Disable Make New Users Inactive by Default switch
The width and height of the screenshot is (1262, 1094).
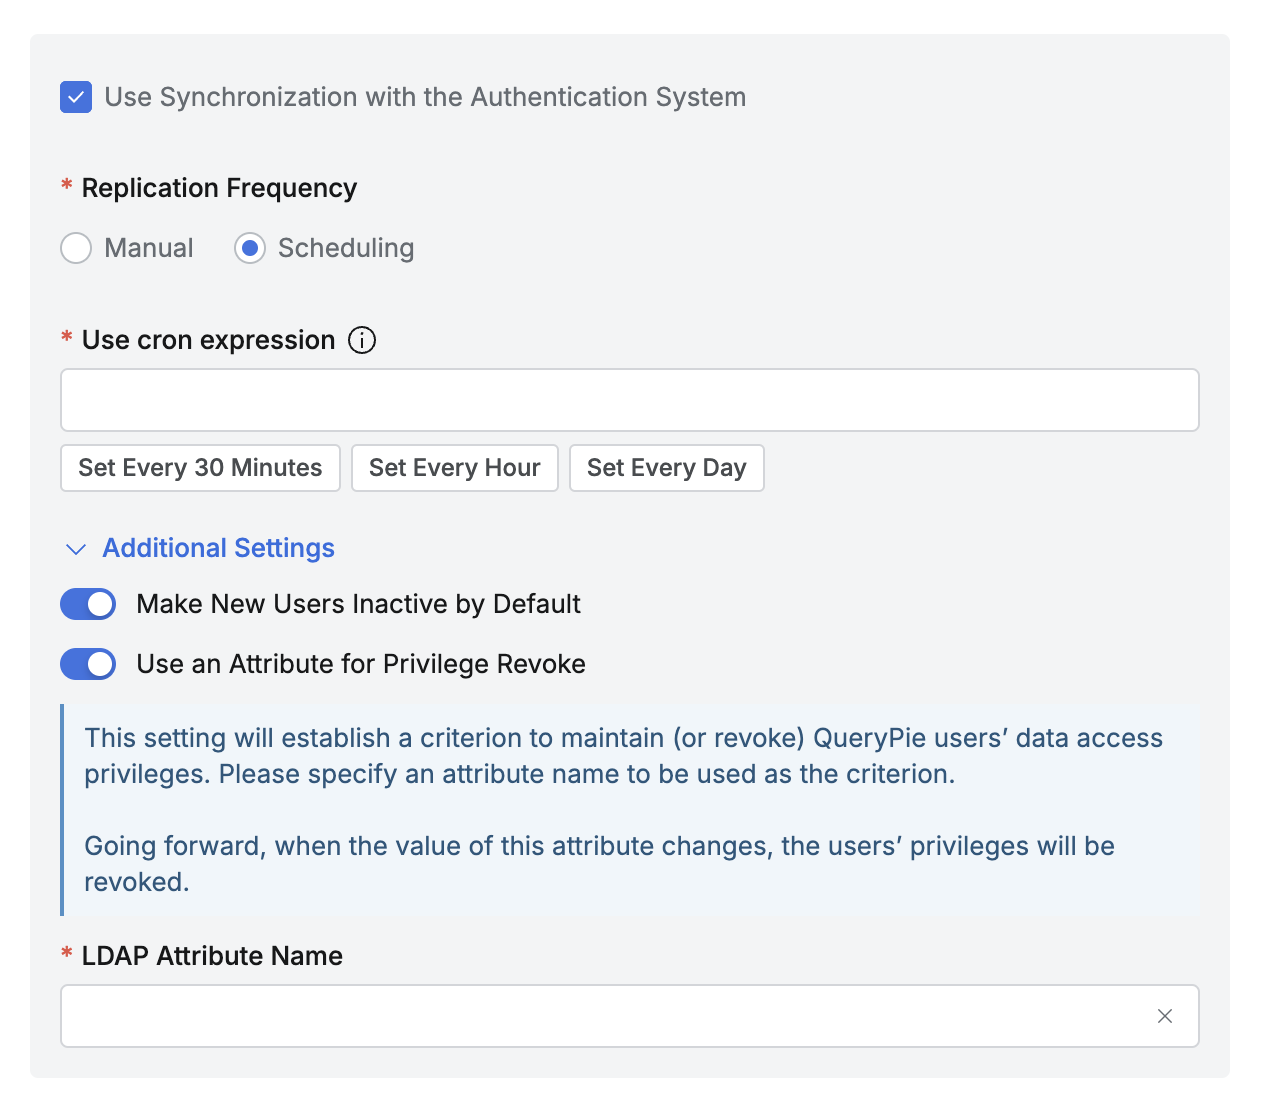pyautogui.click(x=88, y=604)
